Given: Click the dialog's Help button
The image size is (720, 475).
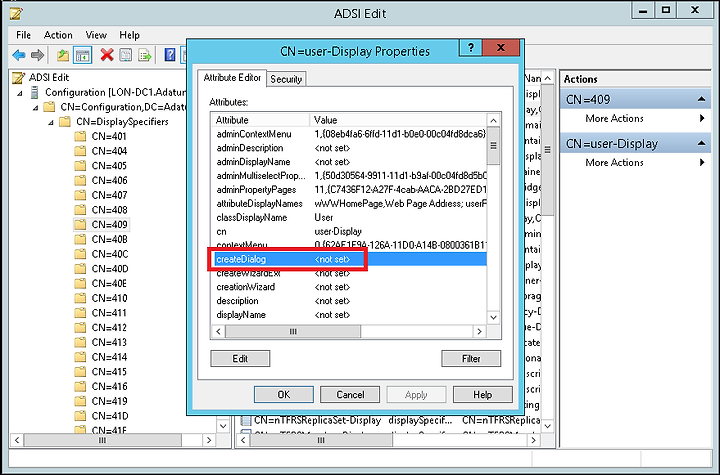Looking at the screenshot, I should click(483, 395).
